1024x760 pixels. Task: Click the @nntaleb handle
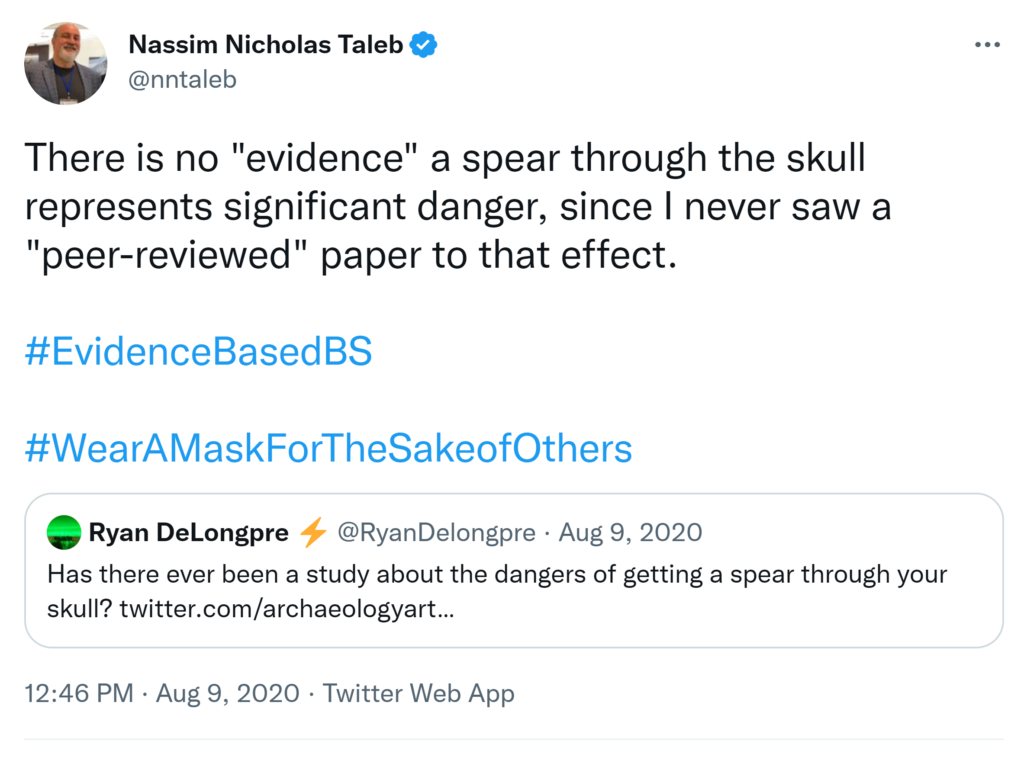click(x=182, y=79)
